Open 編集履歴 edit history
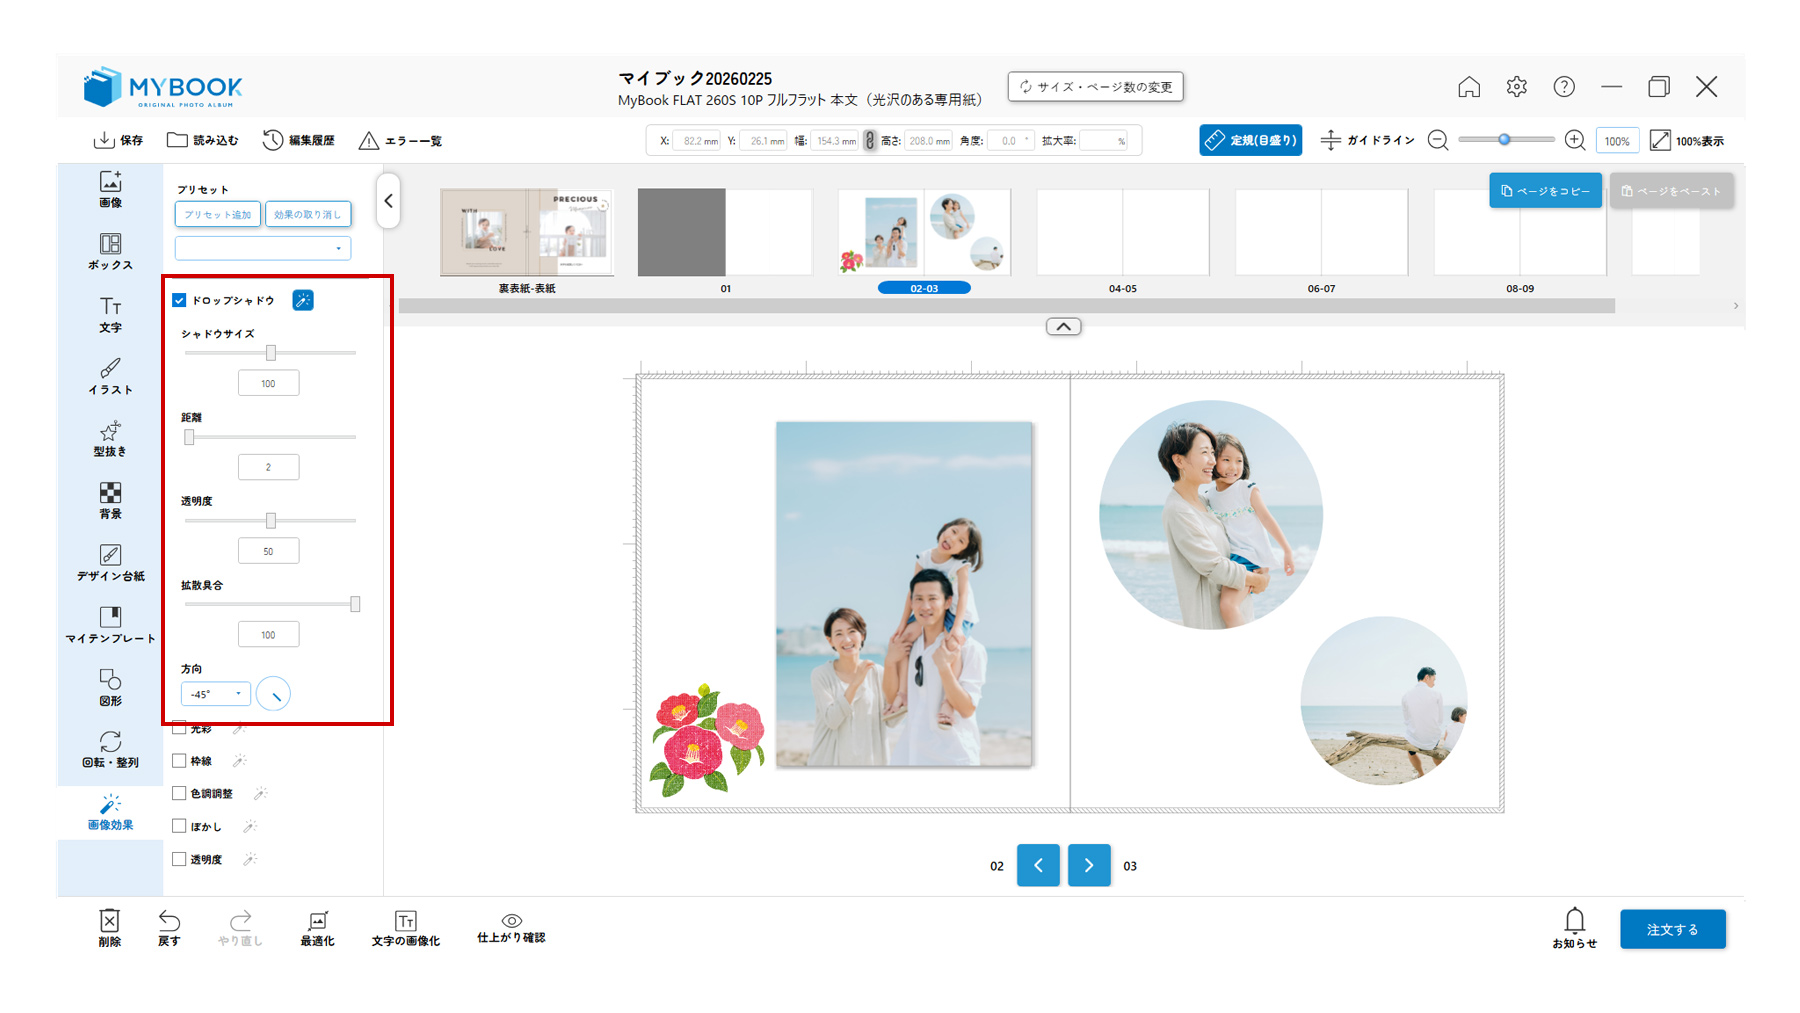Image resolution: width=1800 pixels, height=1013 pixels. pyautogui.click(x=298, y=141)
